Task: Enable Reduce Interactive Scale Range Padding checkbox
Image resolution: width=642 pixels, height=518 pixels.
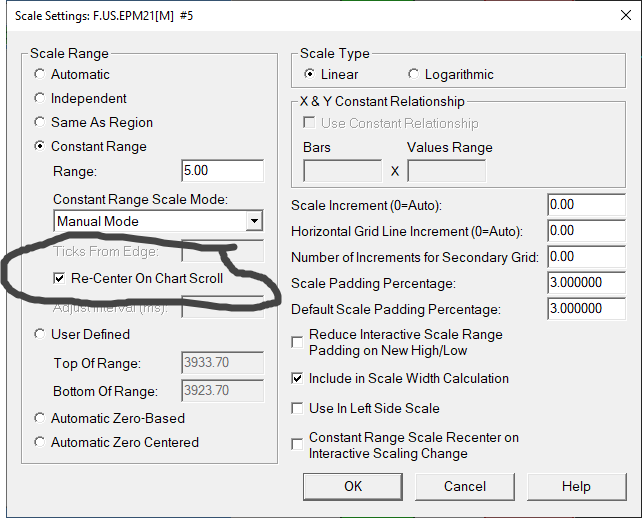Action: pyautogui.click(x=297, y=342)
